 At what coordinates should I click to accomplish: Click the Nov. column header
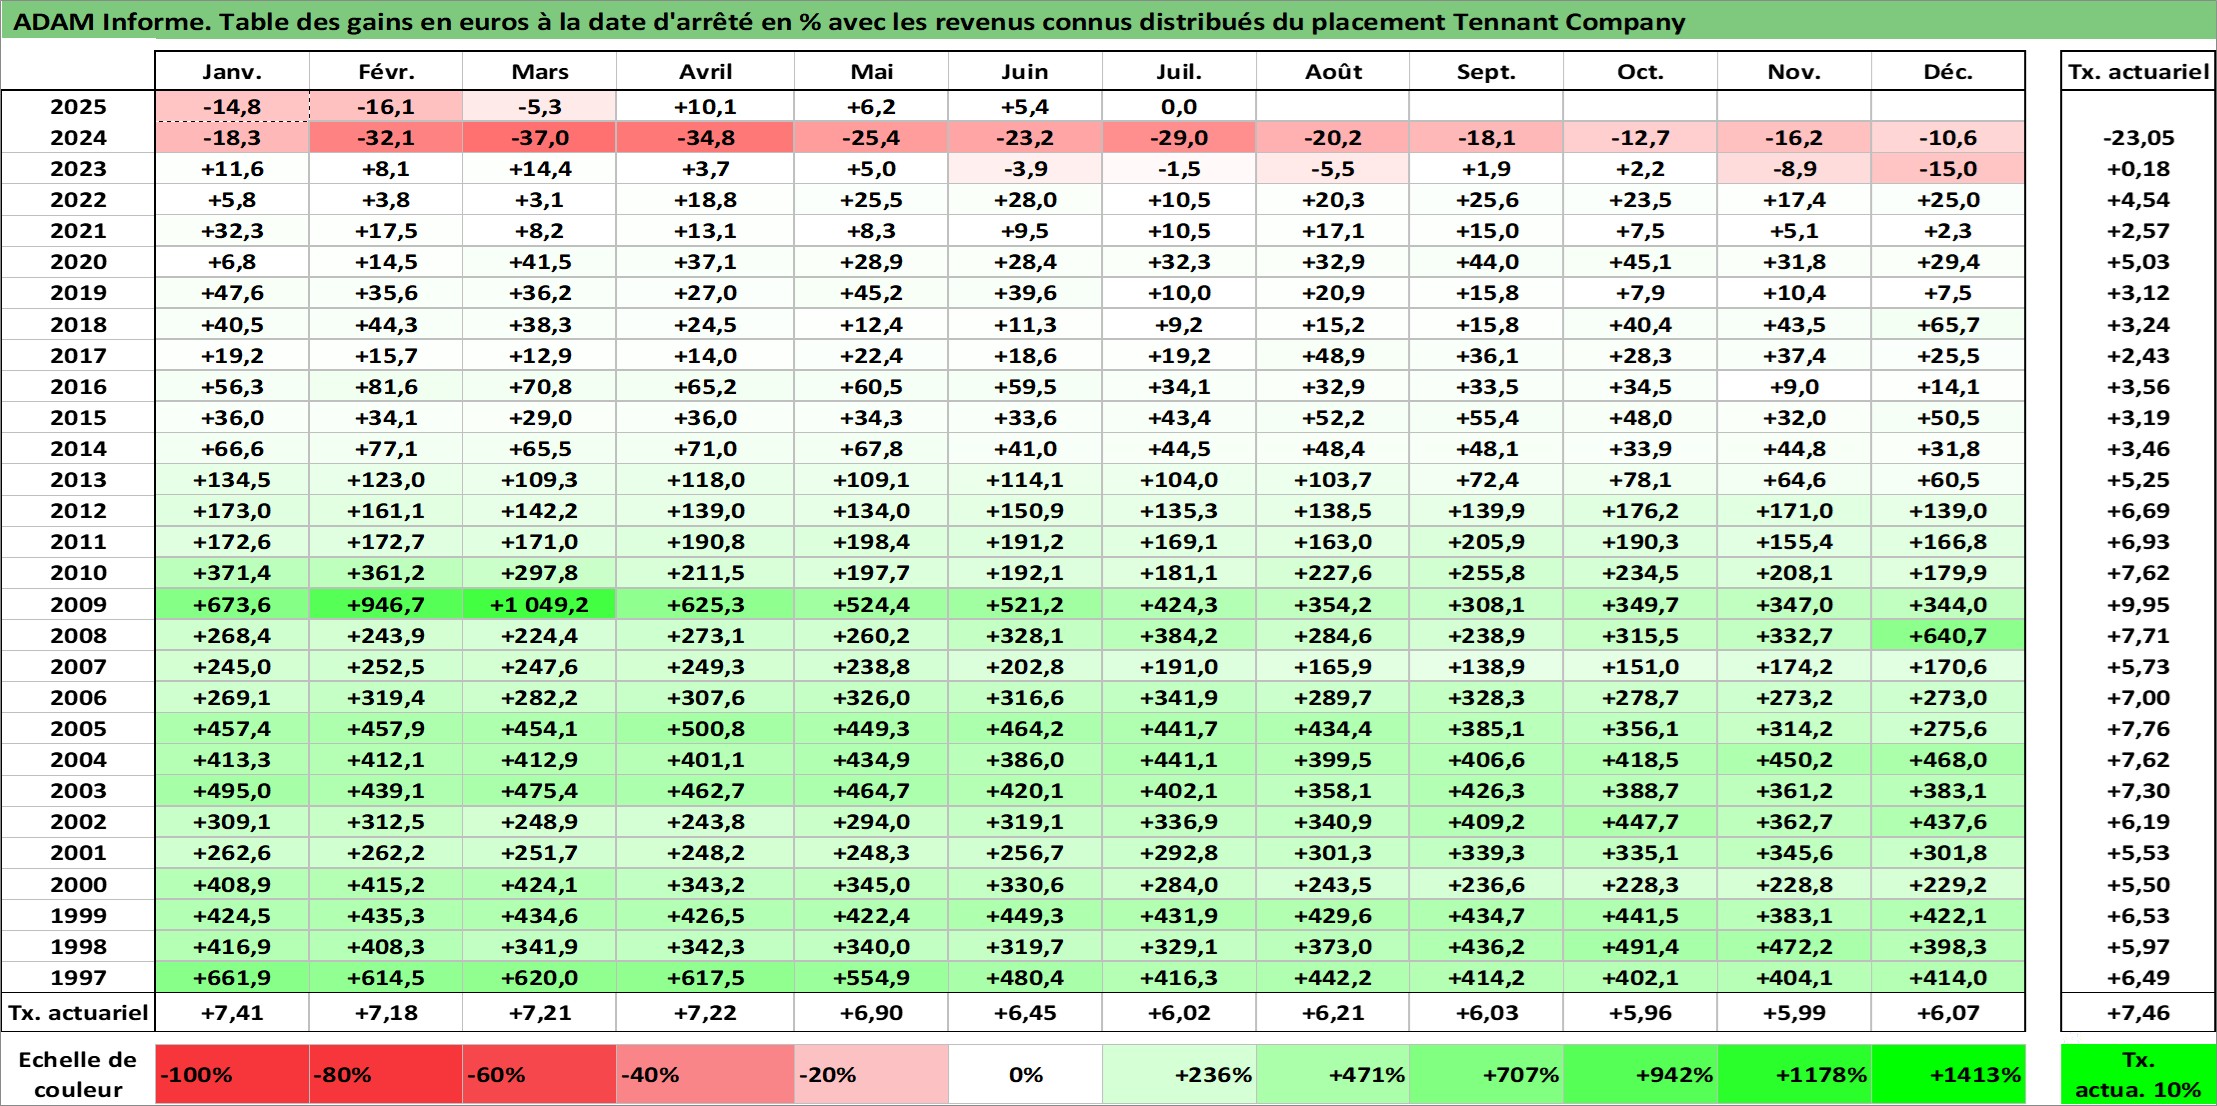tap(1794, 71)
